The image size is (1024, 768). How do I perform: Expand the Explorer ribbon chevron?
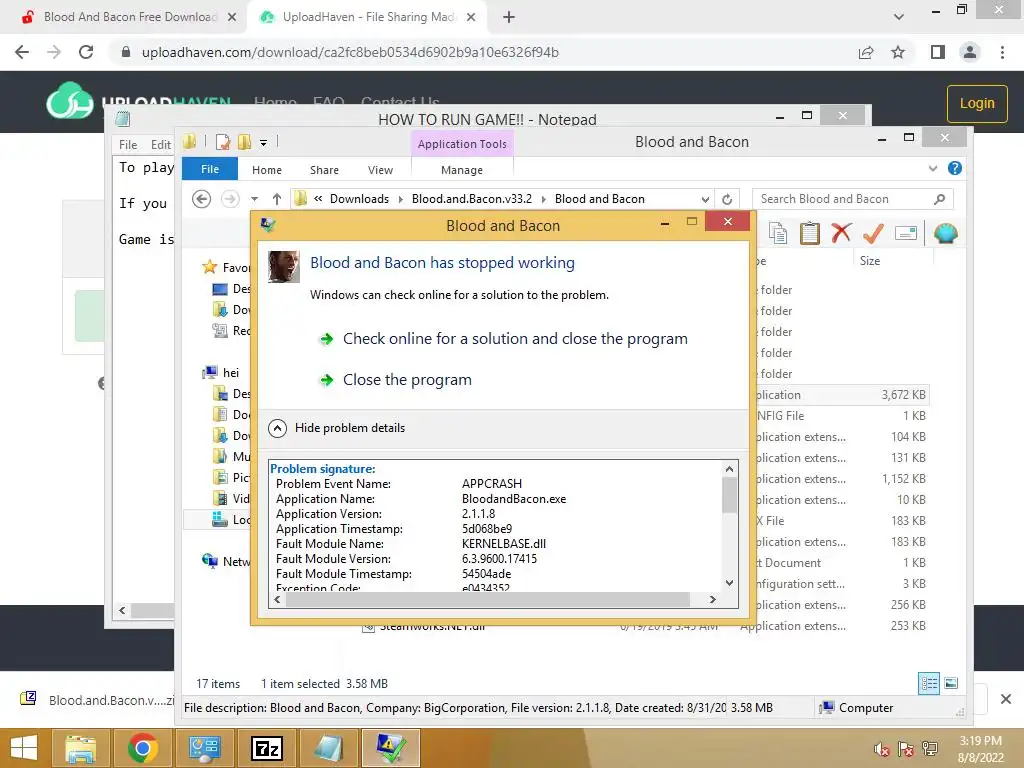click(x=933, y=168)
